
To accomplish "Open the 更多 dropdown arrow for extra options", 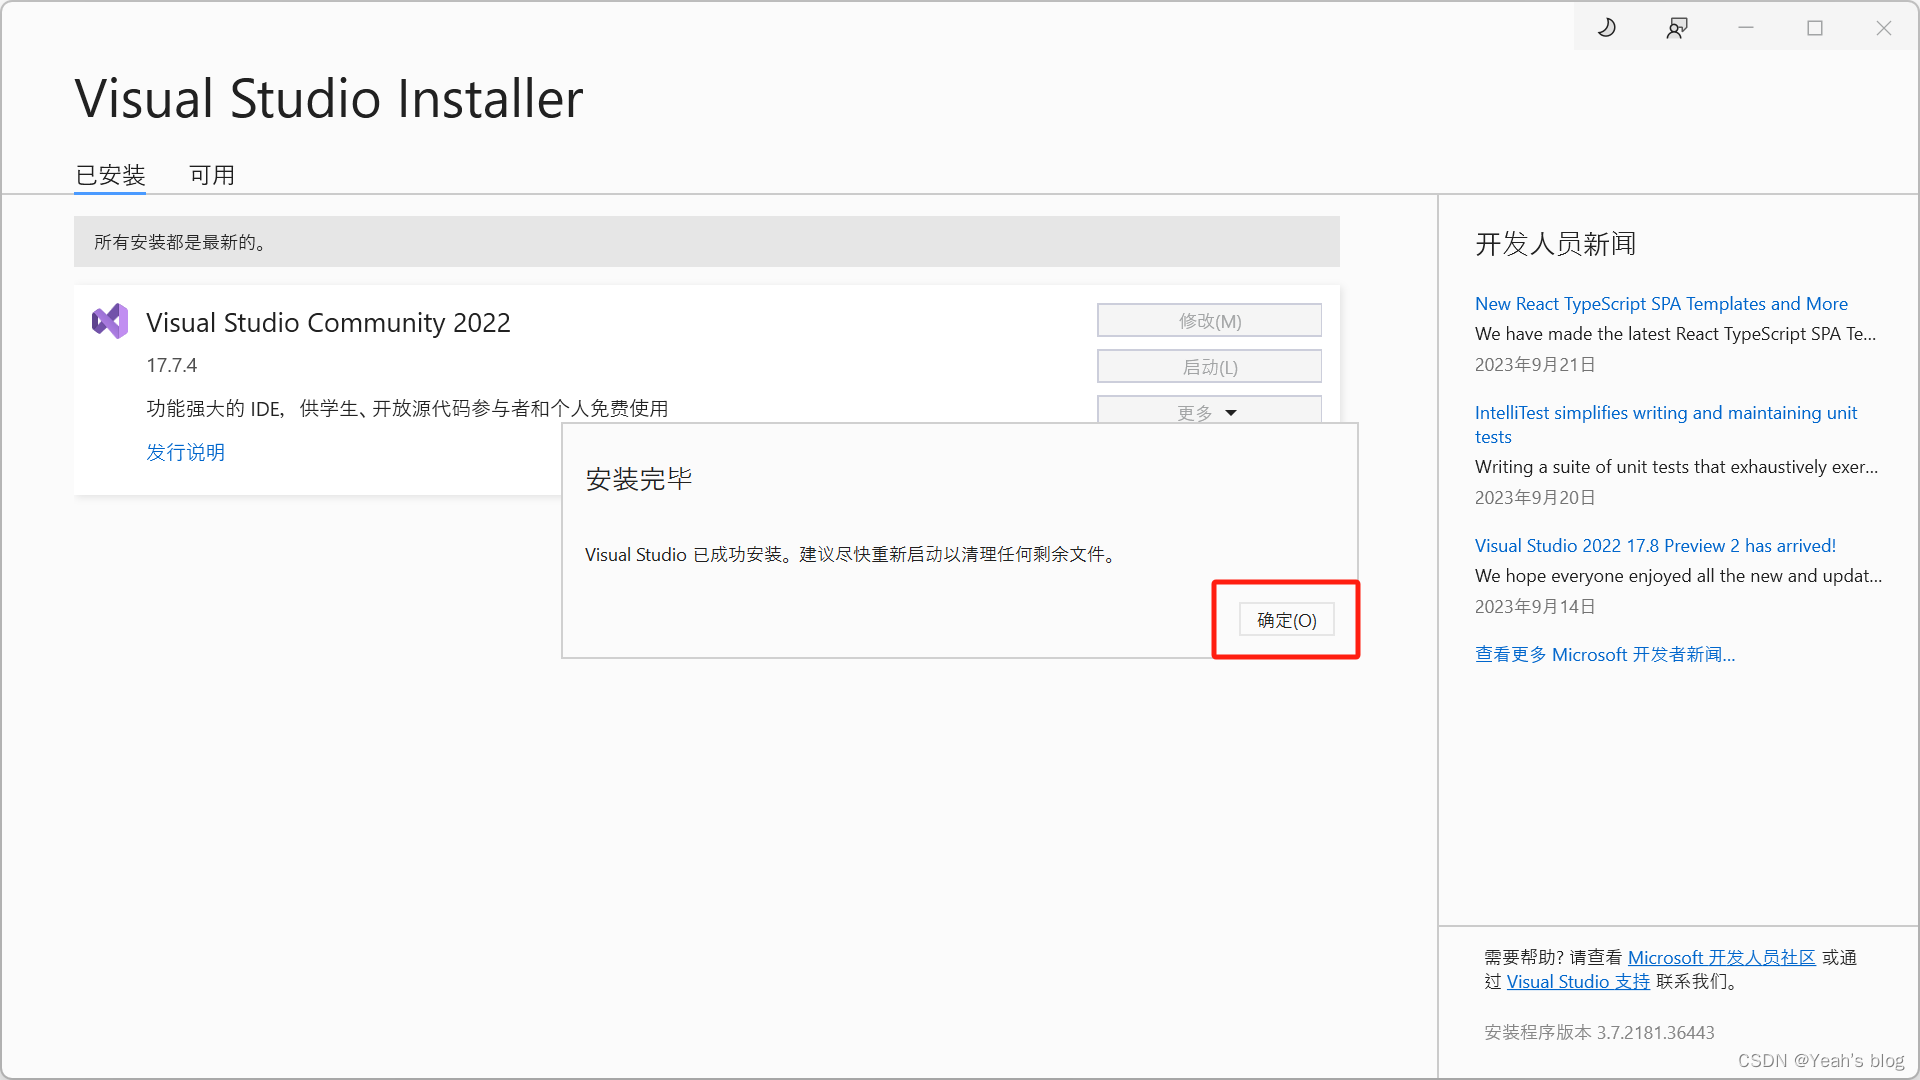I will [x=1231, y=411].
